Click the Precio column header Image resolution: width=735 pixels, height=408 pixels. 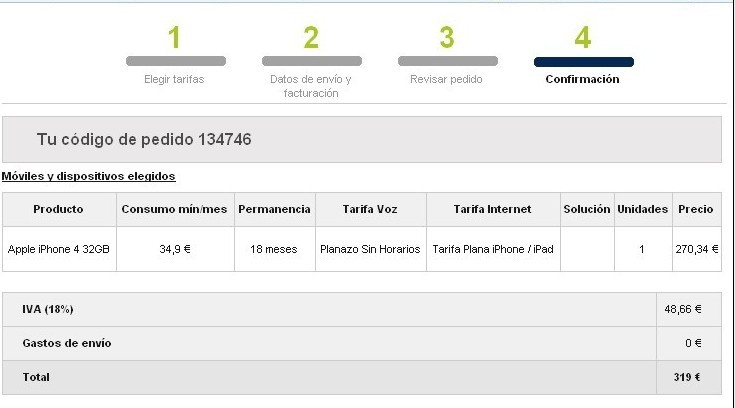(x=696, y=209)
